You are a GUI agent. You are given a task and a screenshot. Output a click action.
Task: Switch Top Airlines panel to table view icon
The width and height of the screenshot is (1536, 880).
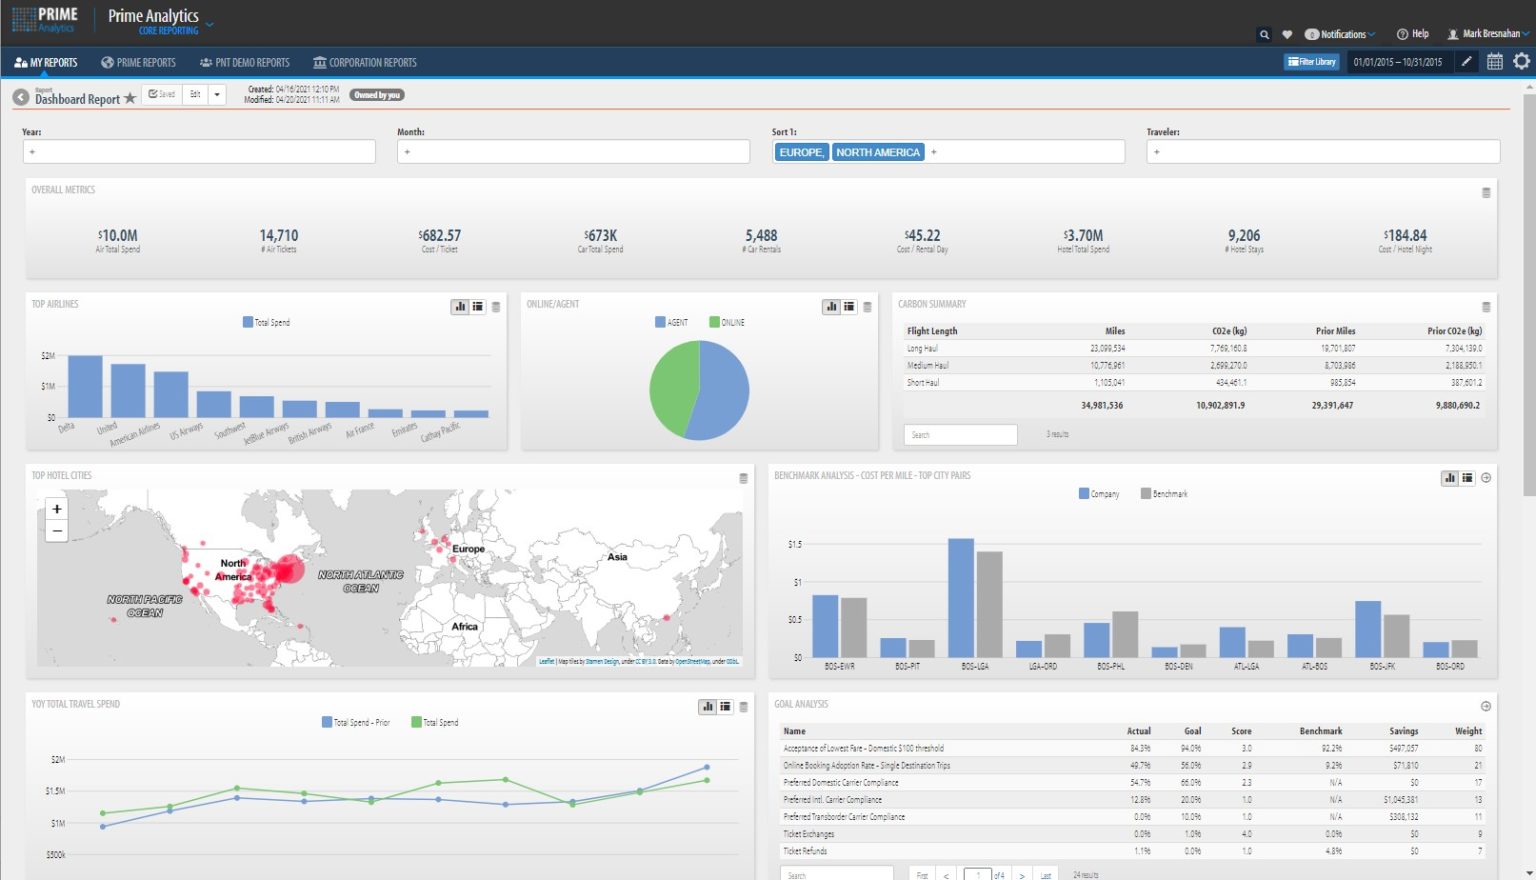[x=478, y=307]
